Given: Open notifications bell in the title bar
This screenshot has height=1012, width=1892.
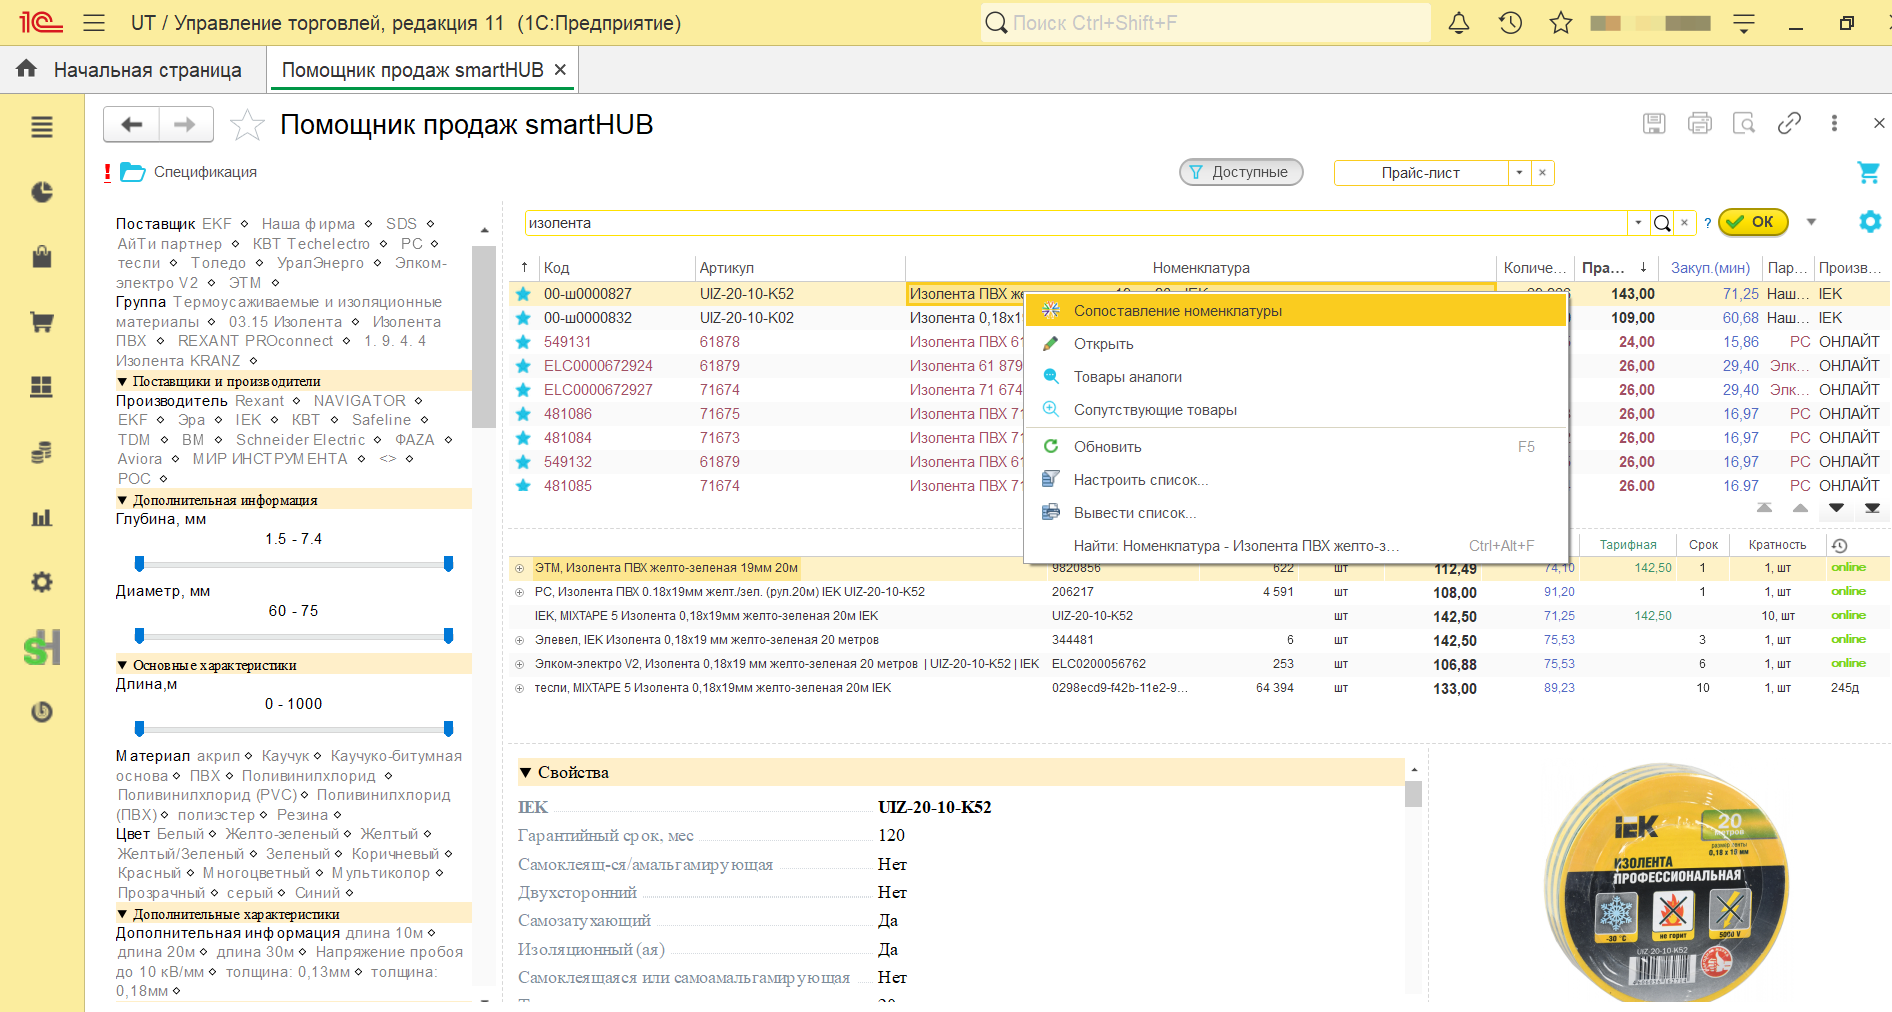Looking at the screenshot, I should tap(1459, 23).
